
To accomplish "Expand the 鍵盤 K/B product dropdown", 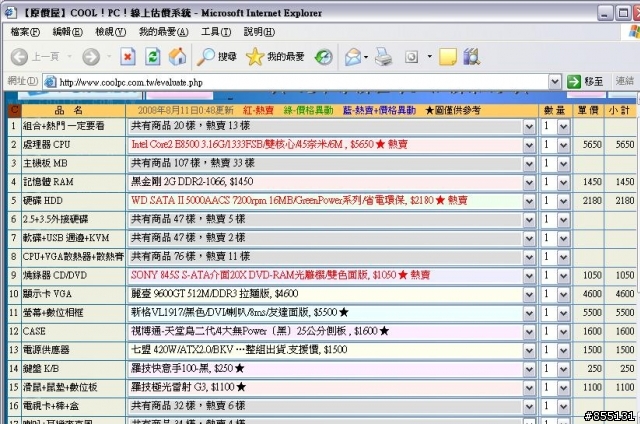I will click(x=529, y=369).
